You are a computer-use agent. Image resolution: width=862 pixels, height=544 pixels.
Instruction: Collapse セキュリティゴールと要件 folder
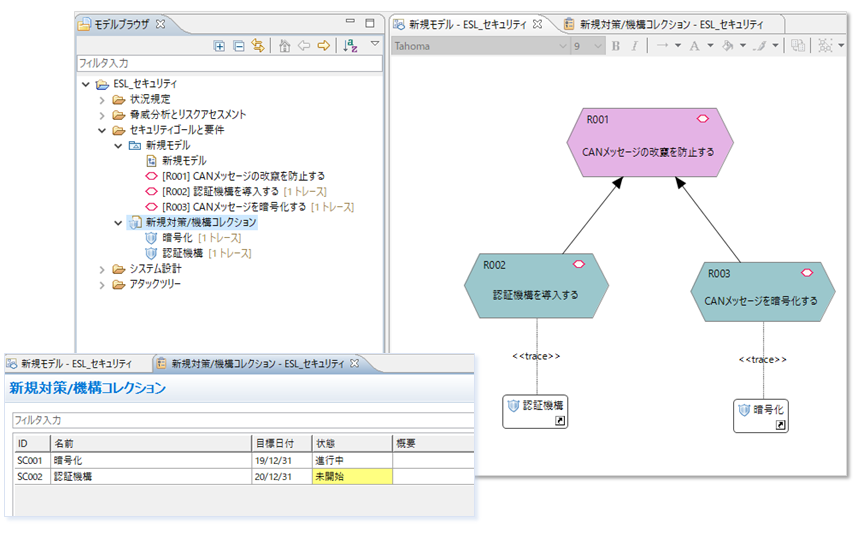point(102,130)
